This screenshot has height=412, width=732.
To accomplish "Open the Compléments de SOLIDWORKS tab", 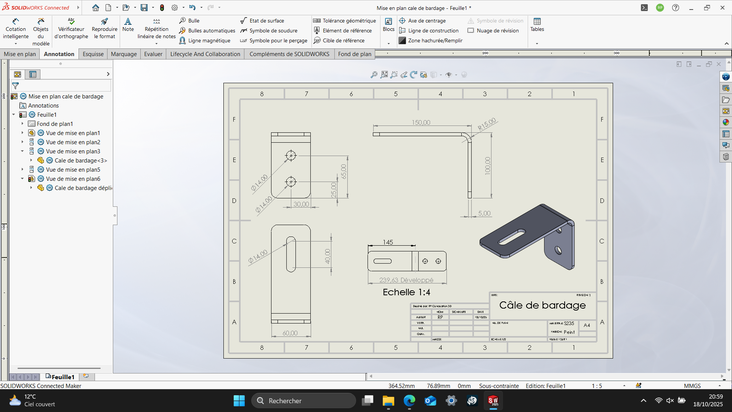I will click(289, 54).
